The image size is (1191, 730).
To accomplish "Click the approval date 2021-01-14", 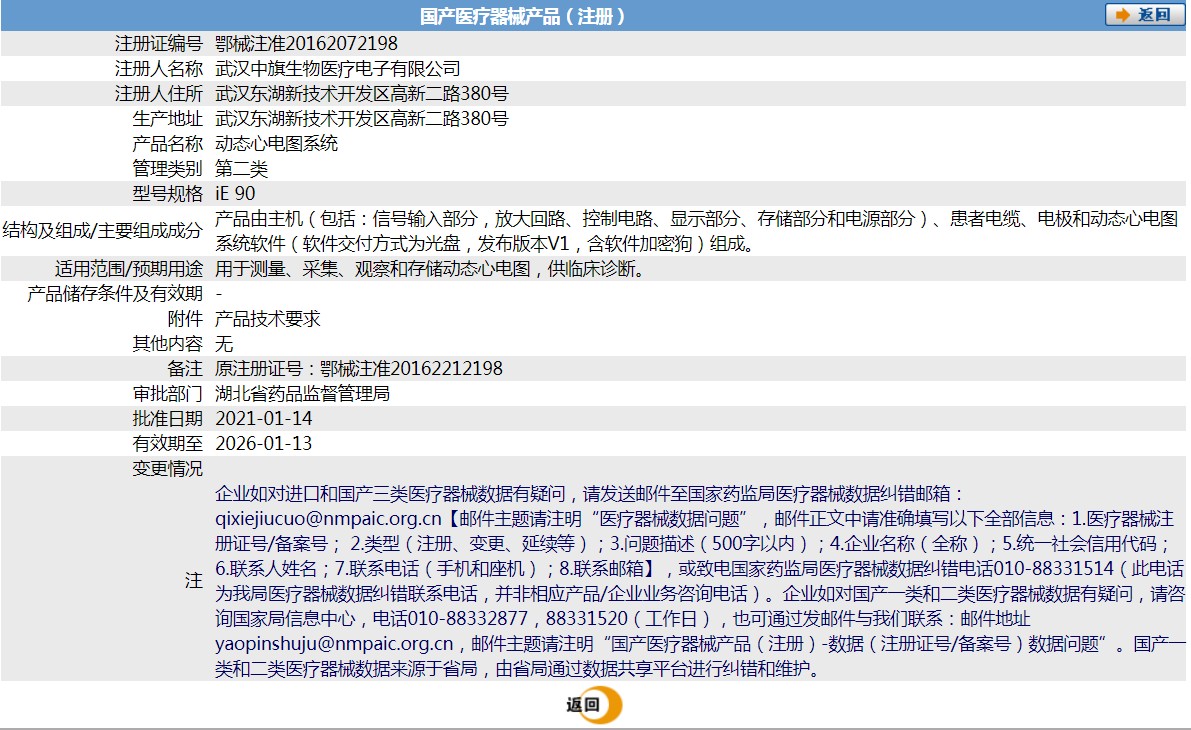I will coord(264,418).
